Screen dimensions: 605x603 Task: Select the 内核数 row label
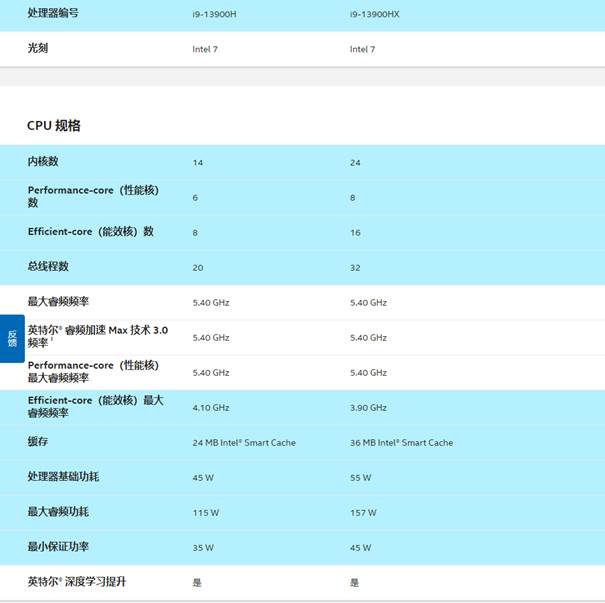43,161
